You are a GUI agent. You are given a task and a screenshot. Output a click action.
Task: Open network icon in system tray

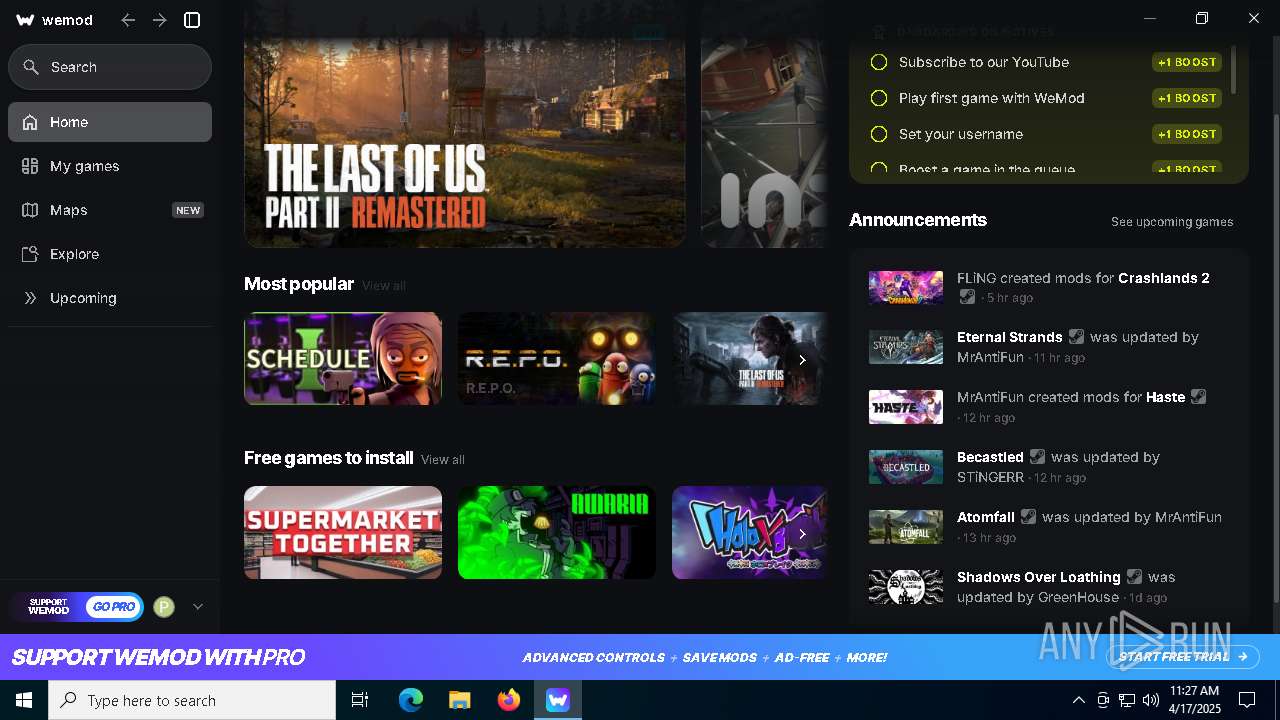click(x=1127, y=700)
